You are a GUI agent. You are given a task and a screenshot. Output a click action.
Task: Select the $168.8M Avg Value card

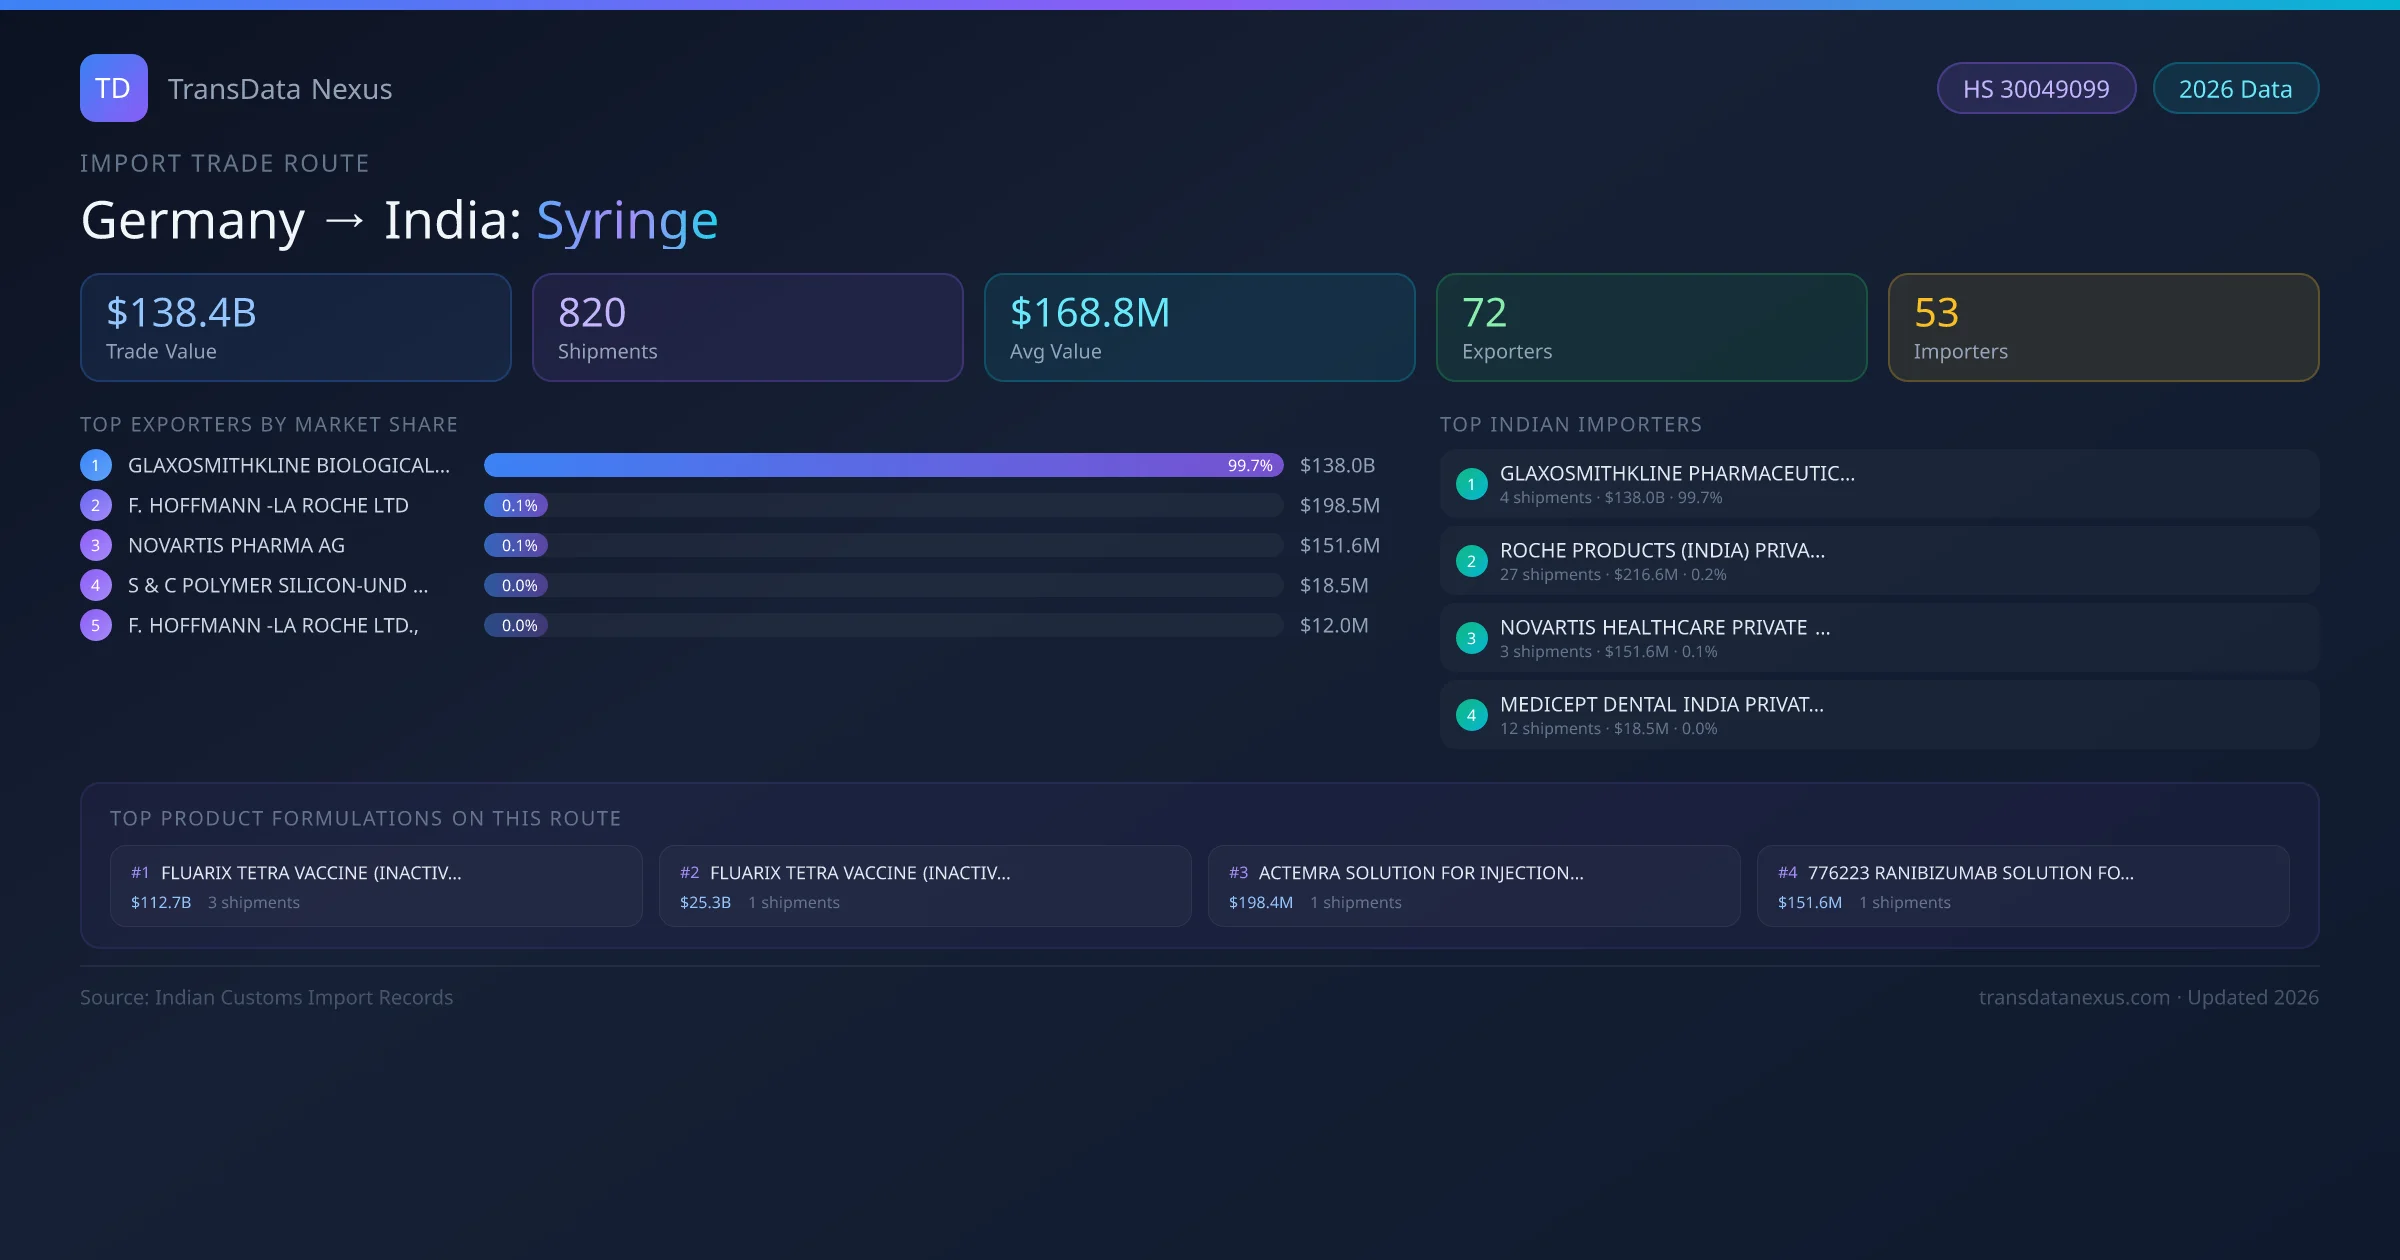tap(1199, 327)
